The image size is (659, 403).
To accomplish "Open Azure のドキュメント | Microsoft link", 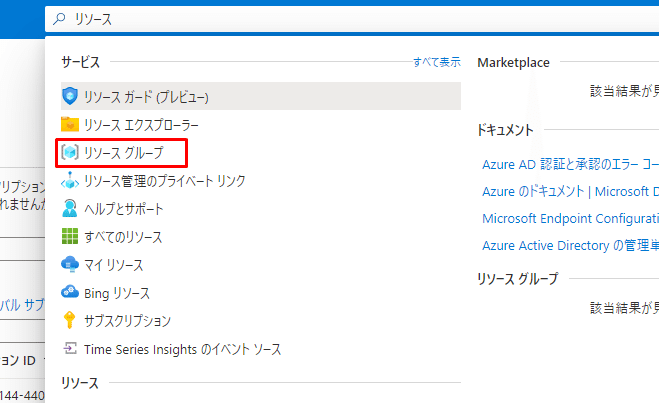I will click(570, 191).
